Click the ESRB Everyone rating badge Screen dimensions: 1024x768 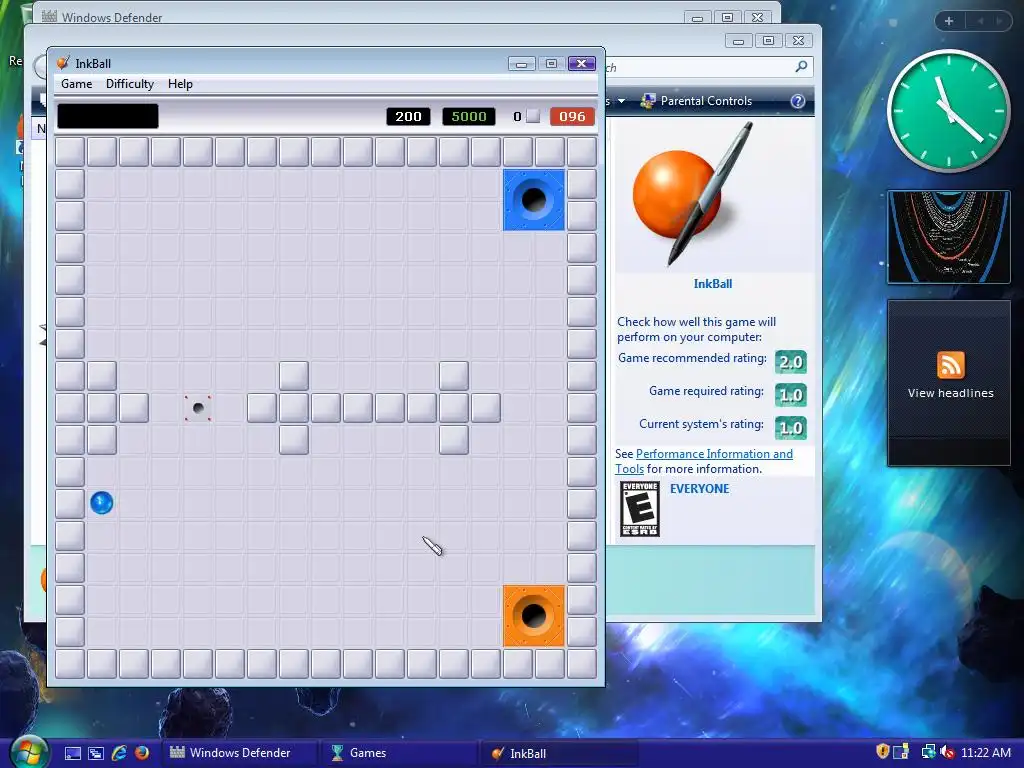tap(639, 509)
